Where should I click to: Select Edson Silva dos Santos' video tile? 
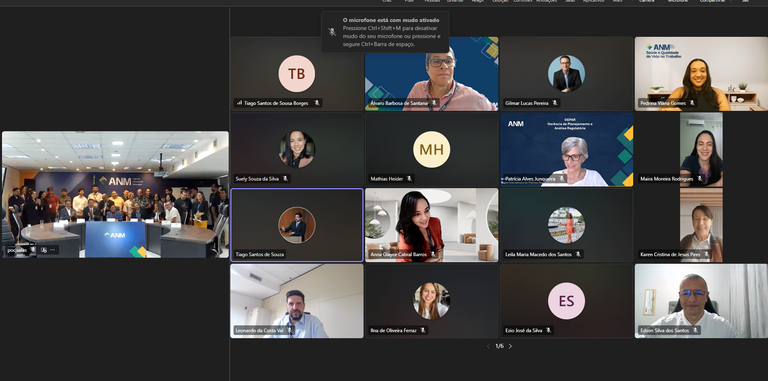click(x=701, y=301)
